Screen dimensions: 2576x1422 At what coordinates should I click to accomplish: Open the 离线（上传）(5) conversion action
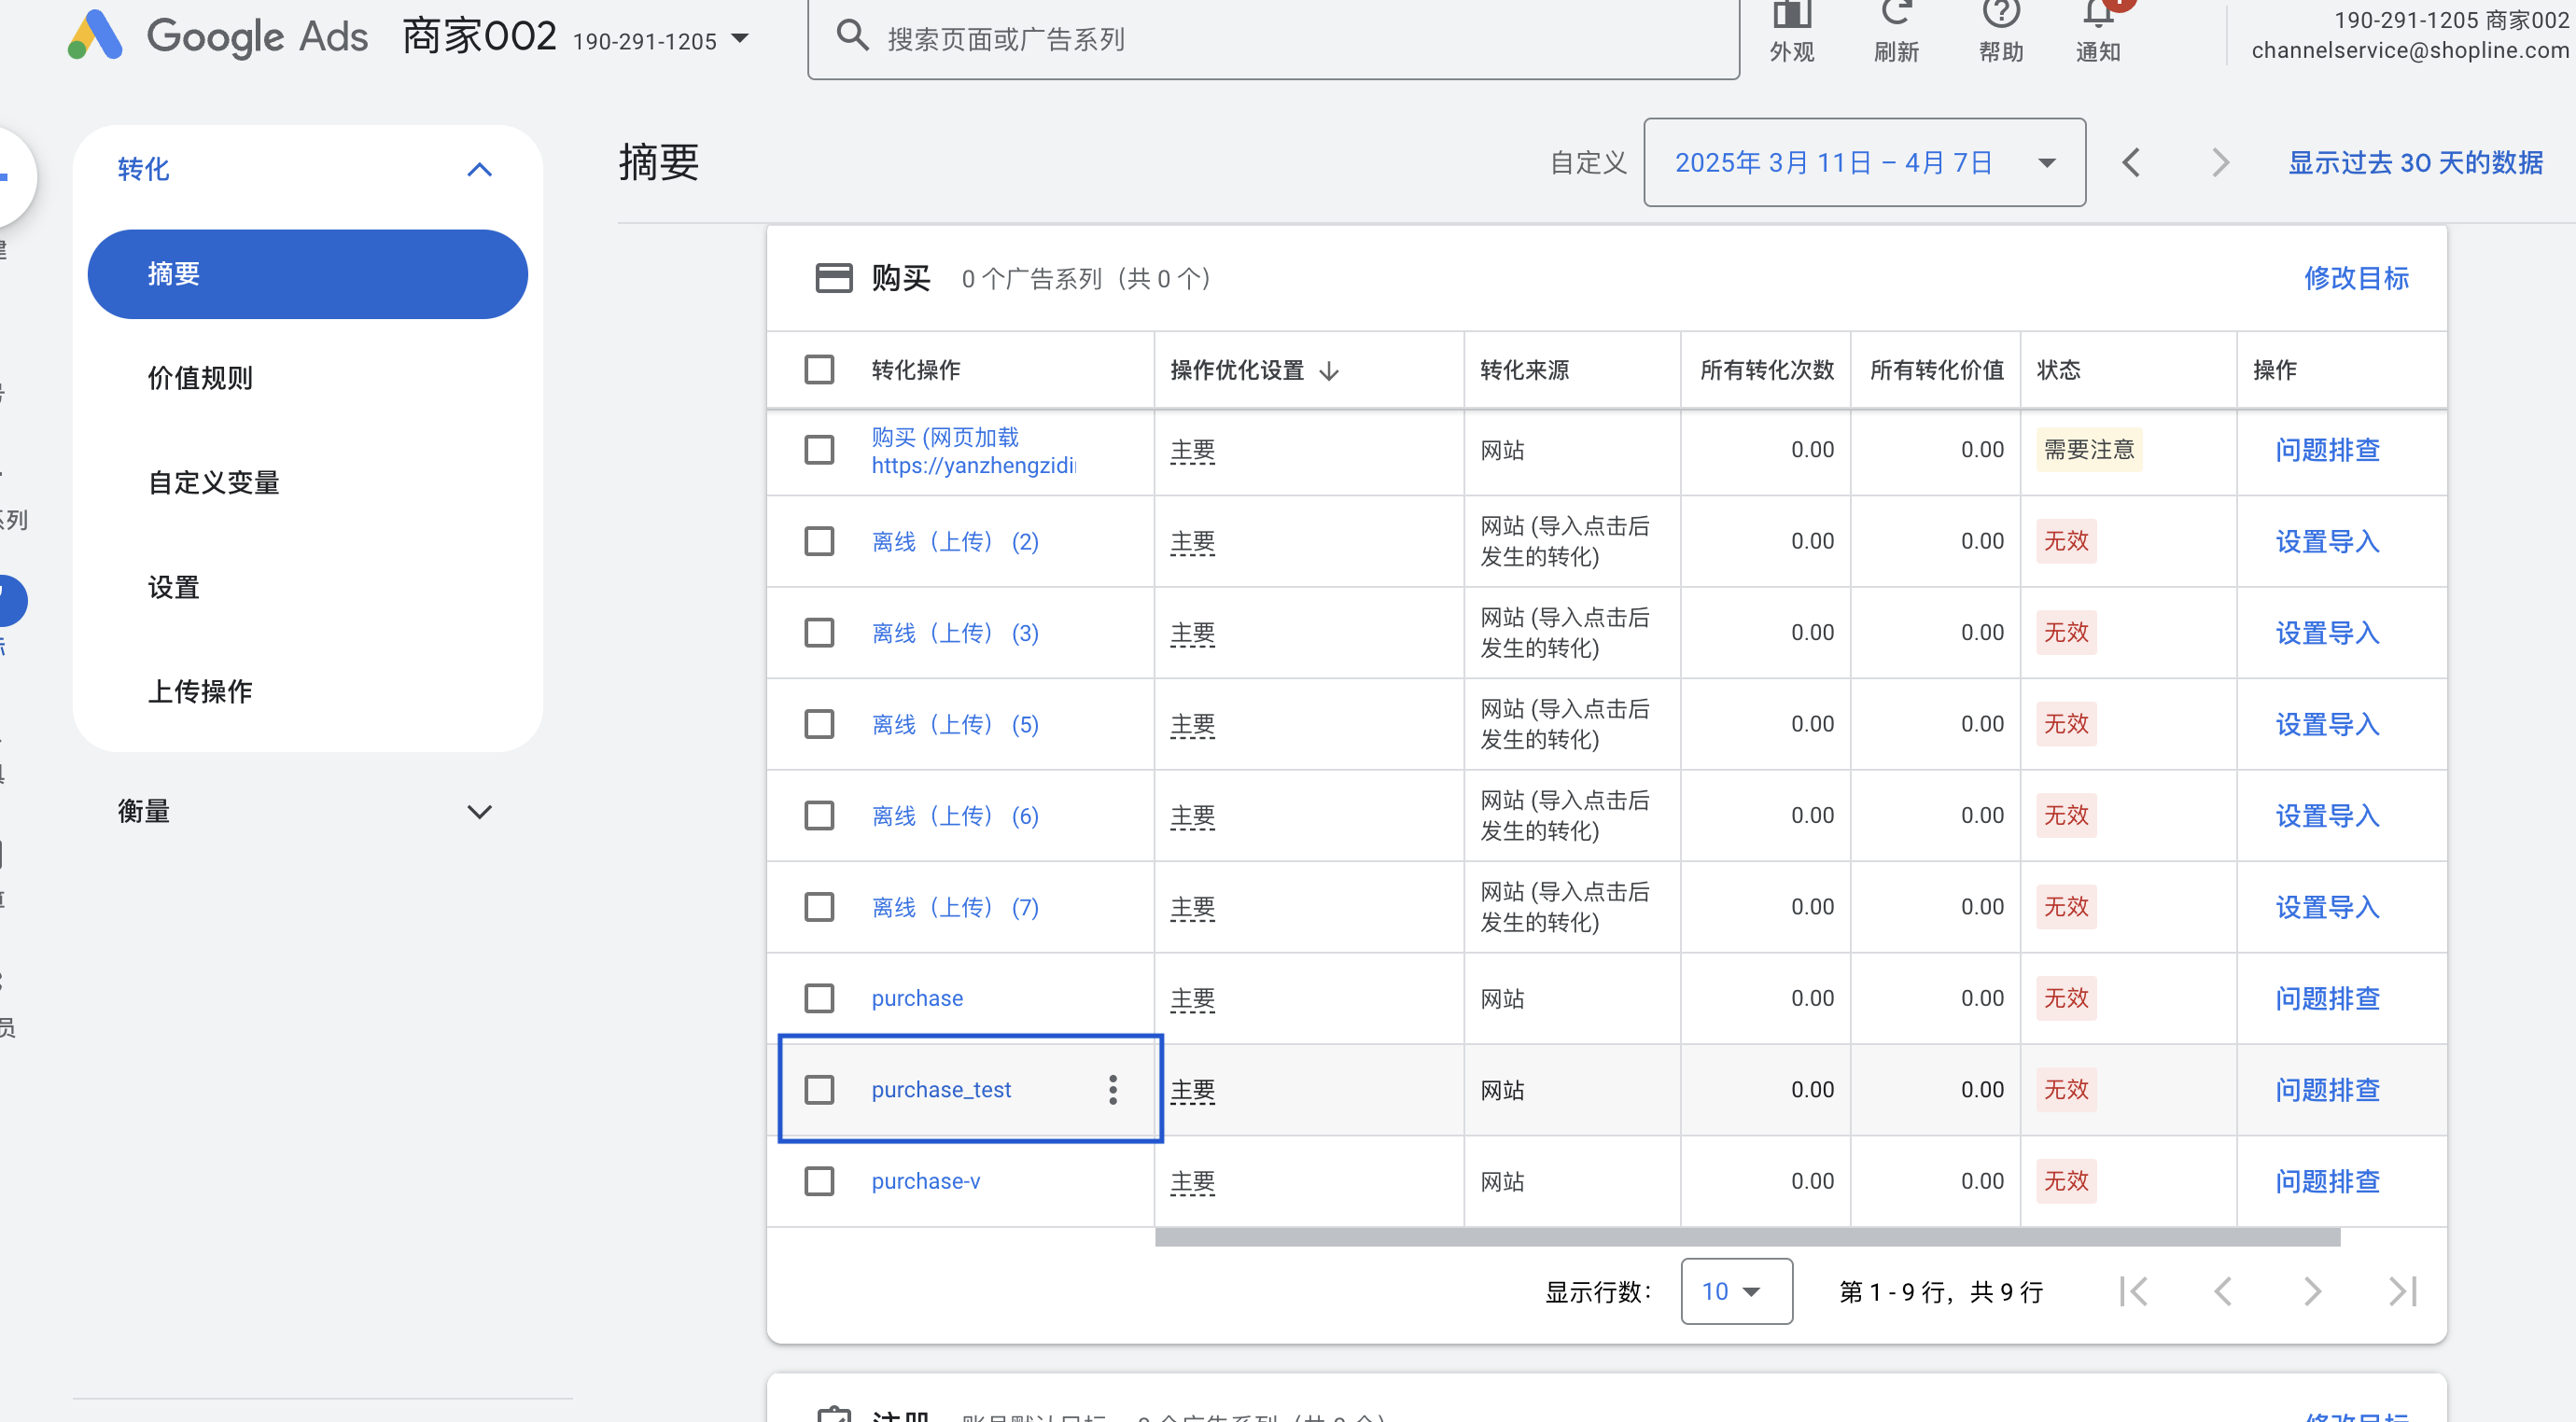[955, 724]
